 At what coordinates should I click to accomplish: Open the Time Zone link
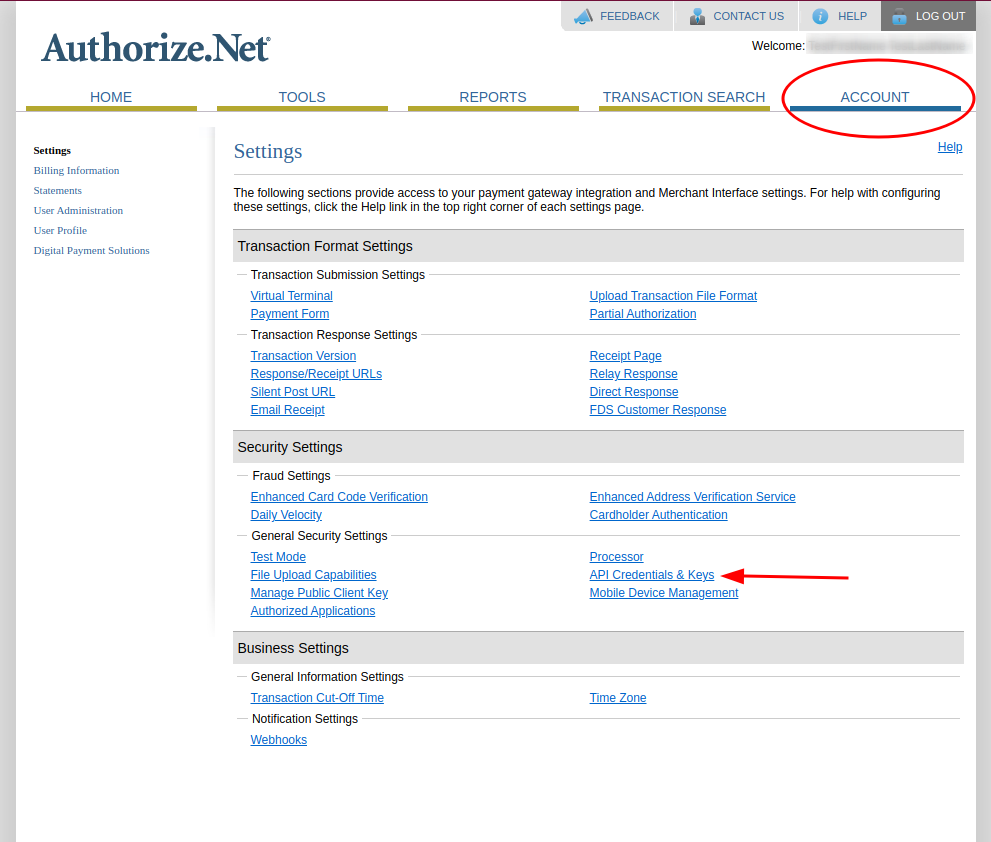[x=618, y=698]
